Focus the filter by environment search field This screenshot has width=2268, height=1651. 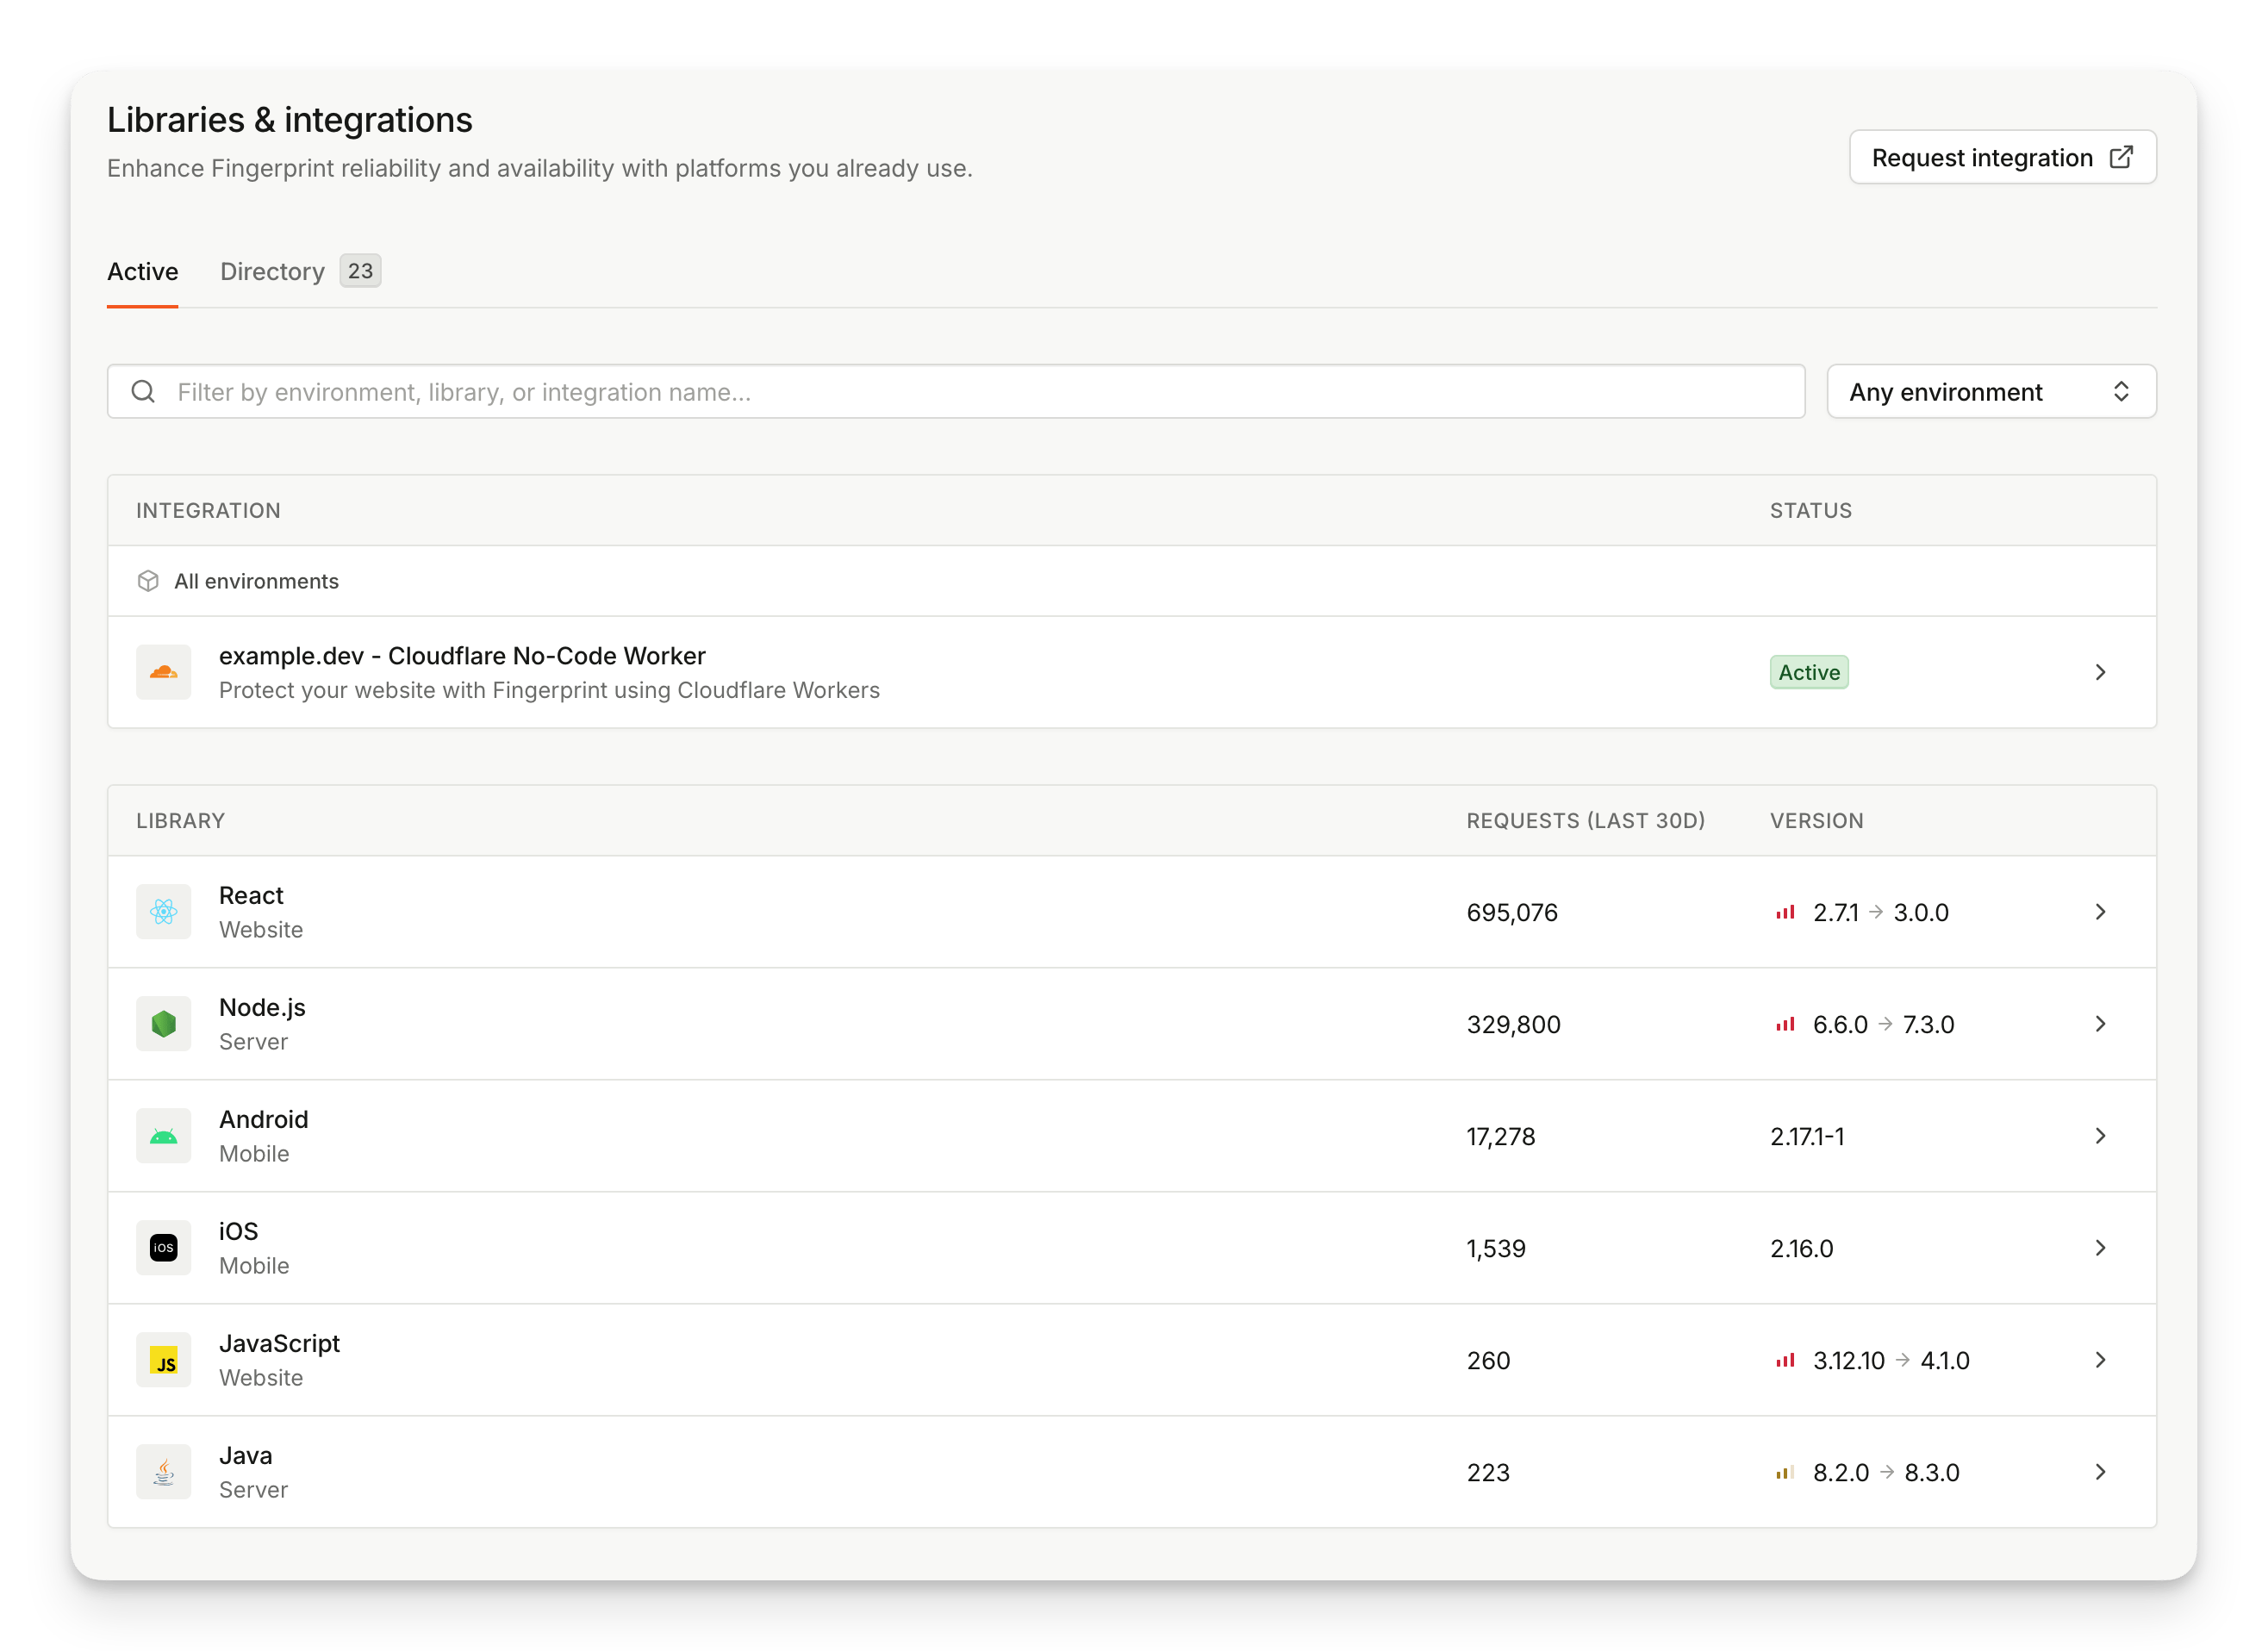coord(956,392)
